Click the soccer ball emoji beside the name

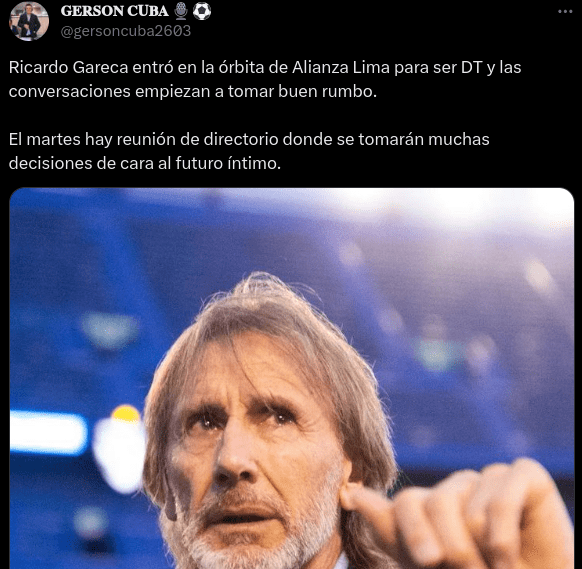[x=202, y=11]
